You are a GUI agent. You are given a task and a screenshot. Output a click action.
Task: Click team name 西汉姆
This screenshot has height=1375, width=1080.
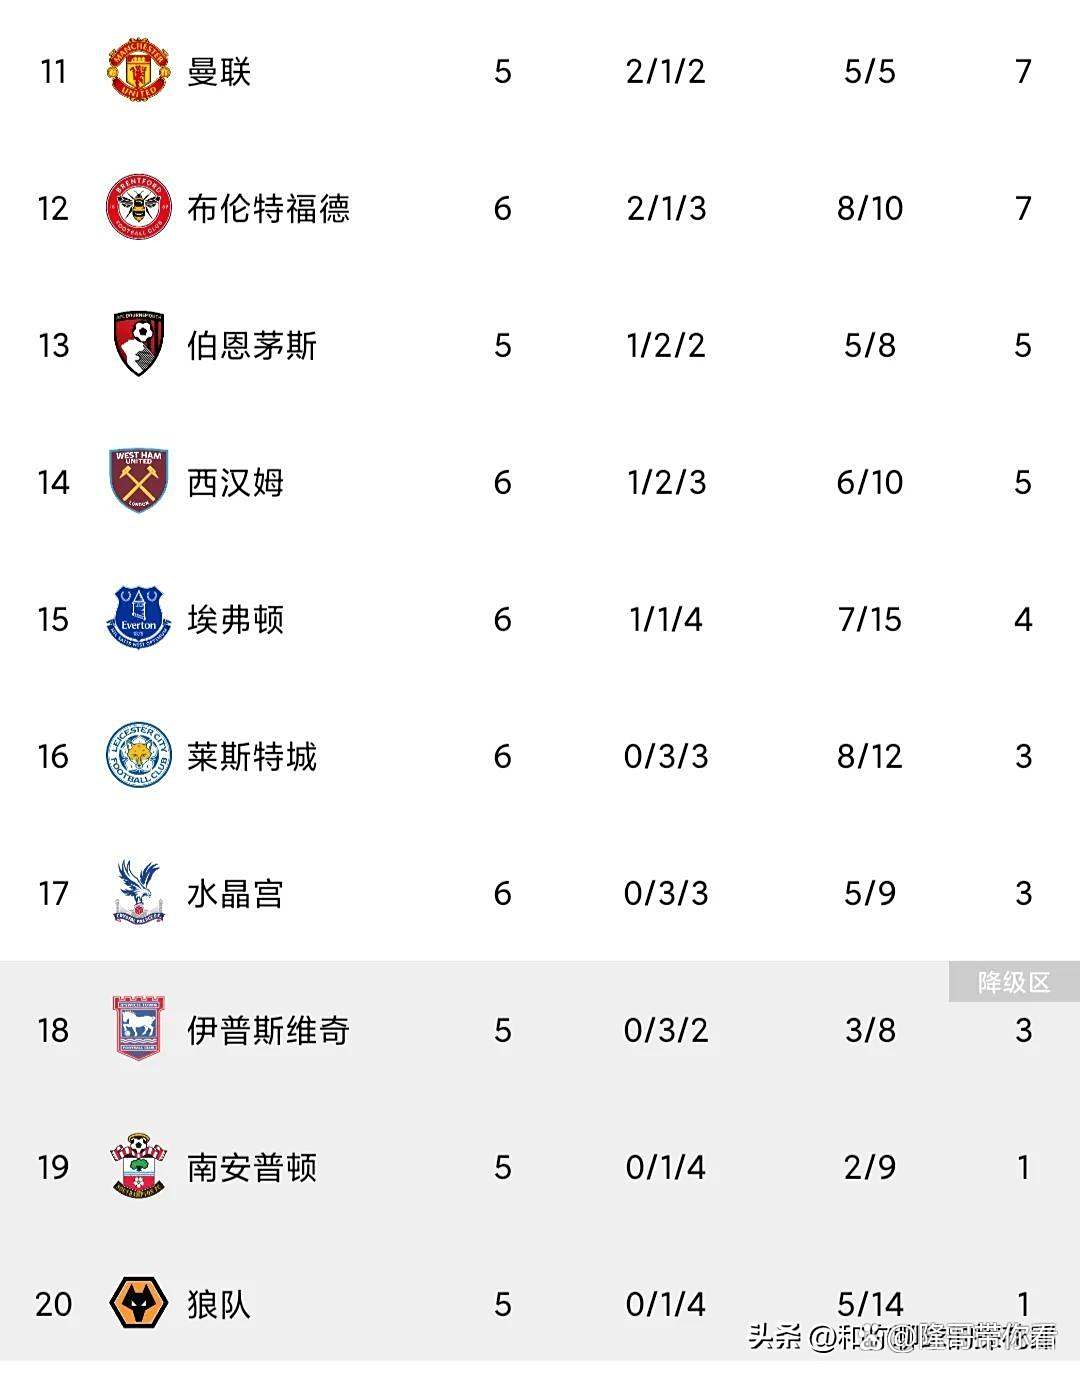point(235,483)
